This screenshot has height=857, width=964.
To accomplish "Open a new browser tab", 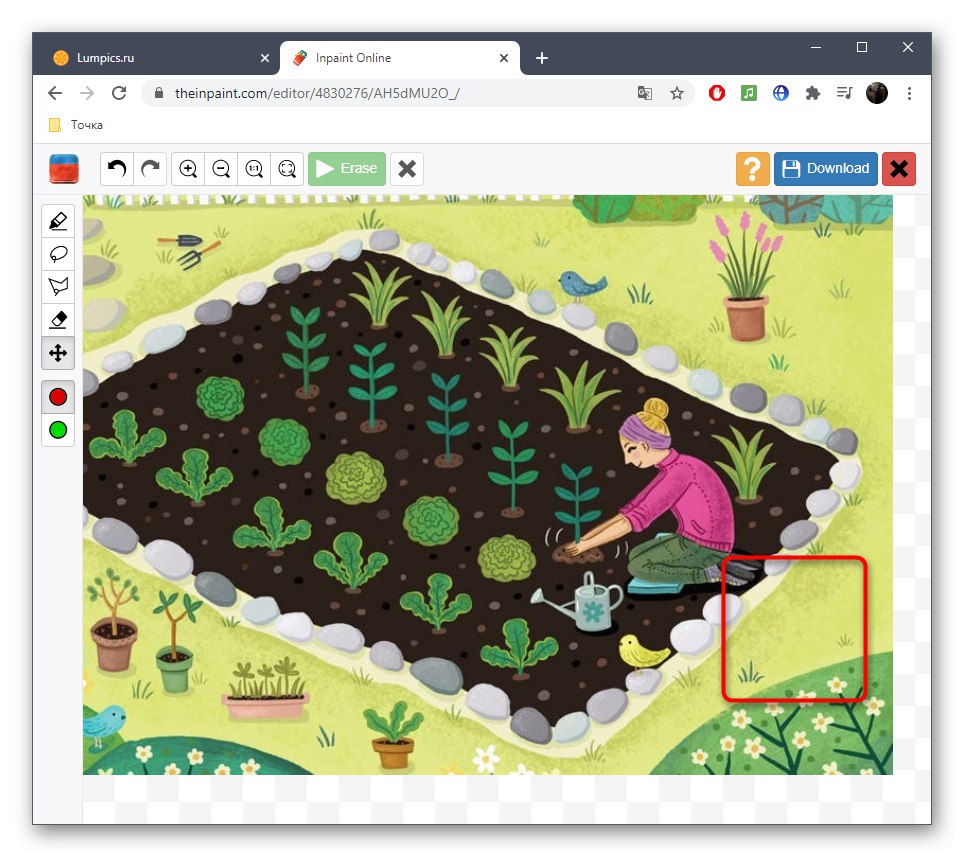I will [x=542, y=58].
